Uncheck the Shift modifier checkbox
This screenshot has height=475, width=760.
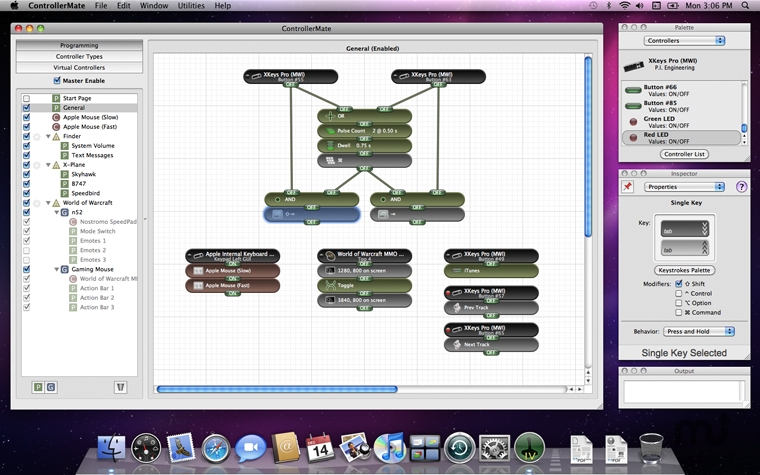679,283
